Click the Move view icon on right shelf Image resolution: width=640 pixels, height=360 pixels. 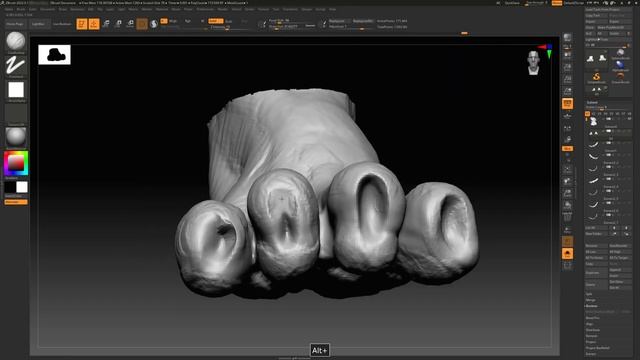[x=567, y=181]
